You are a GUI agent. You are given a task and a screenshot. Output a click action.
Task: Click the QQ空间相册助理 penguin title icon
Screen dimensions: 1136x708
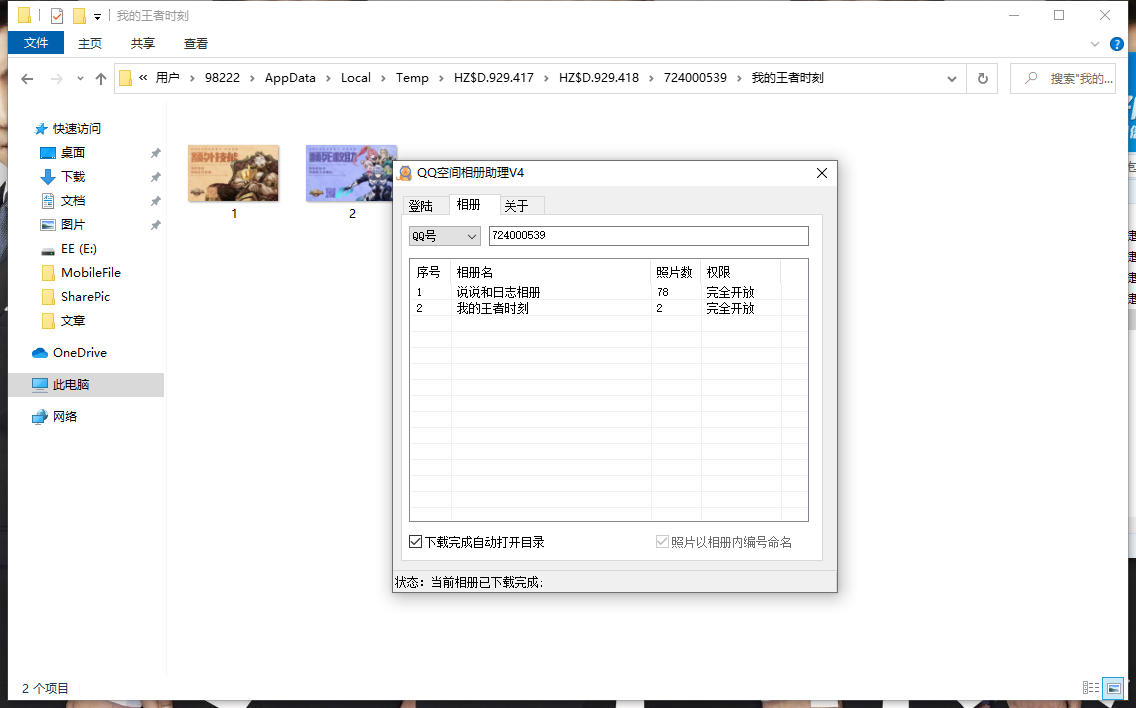pyautogui.click(x=405, y=172)
